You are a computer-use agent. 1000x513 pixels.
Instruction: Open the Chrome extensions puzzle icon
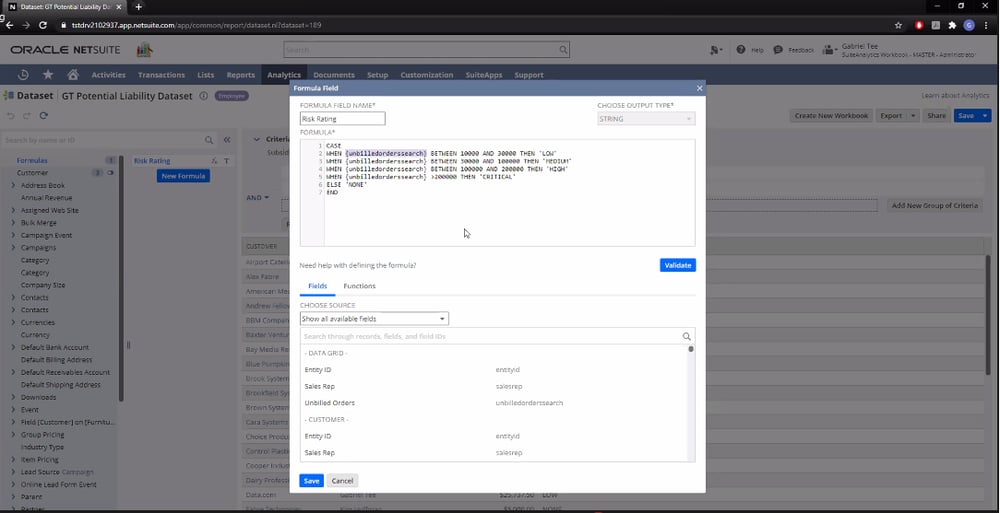(x=952, y=26)
